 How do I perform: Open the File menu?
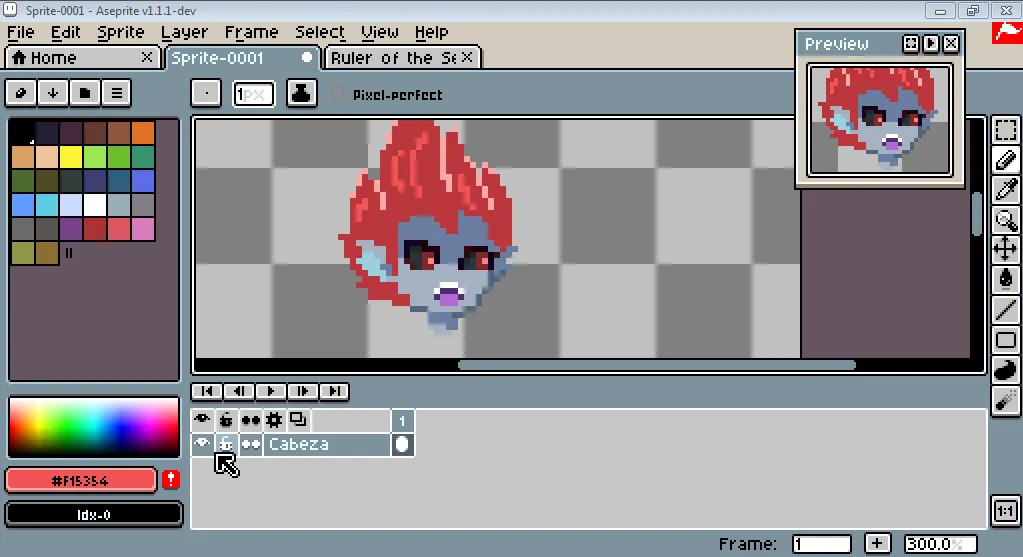point(20,32)
